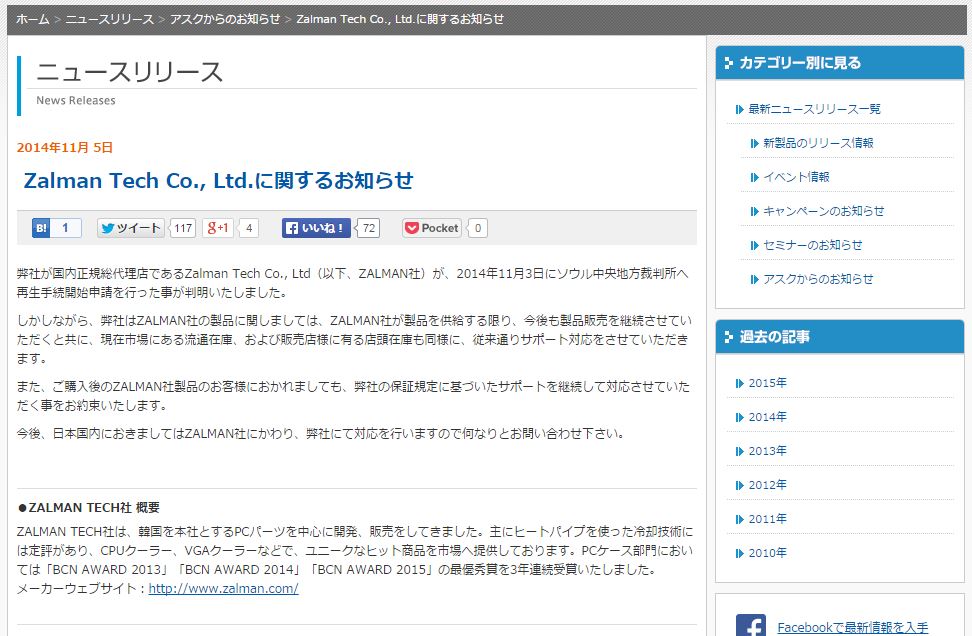Viewport: 972px width, 636px height.
Task: Click the ●ZALMAN TECH社 概要 heading
Action: pos(89,508)
